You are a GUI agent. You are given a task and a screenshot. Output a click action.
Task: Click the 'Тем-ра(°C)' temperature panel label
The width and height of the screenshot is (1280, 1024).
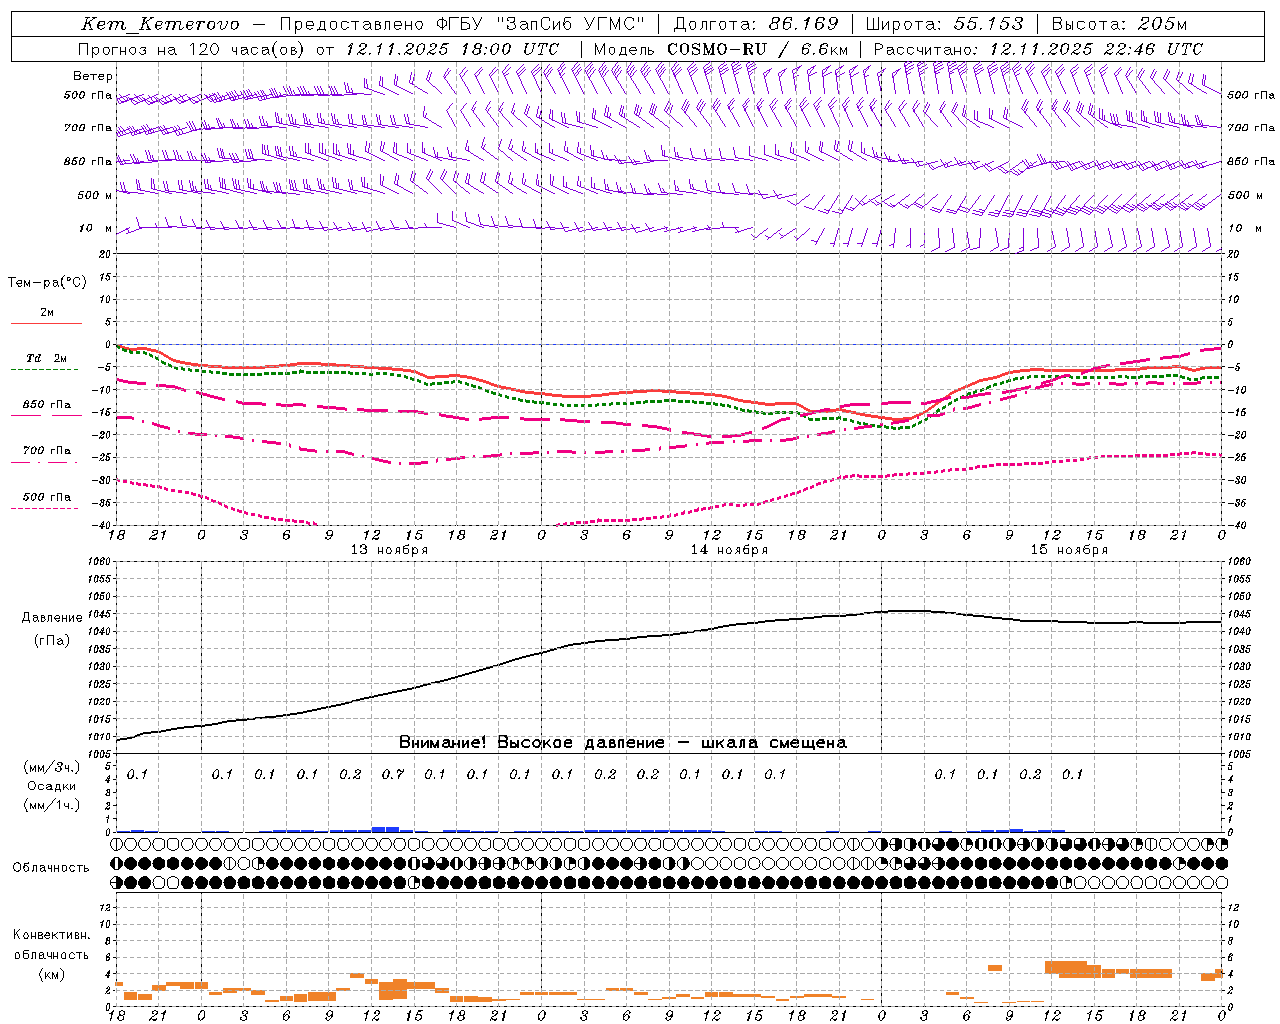tap(47, 283)
